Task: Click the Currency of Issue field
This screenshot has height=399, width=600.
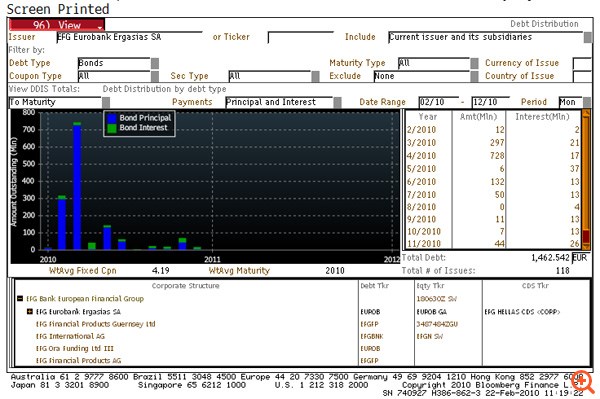Action: pyautogui.click(x=582, y=63)
